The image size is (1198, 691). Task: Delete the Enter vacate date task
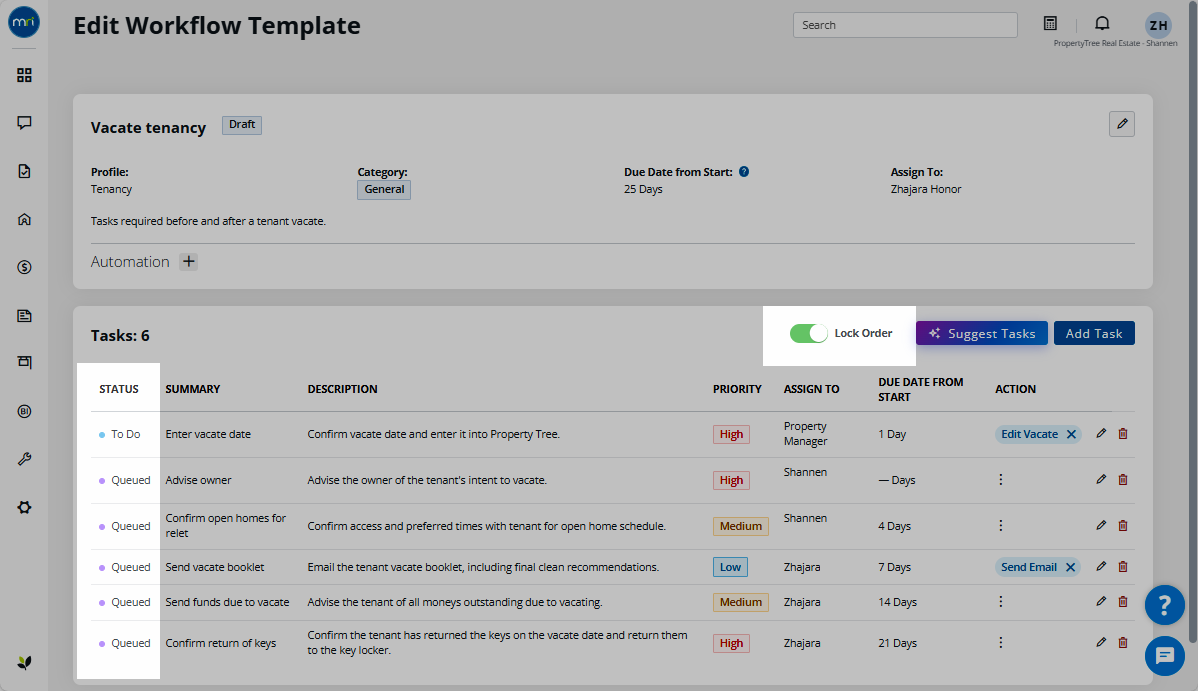click(1123, 433)
